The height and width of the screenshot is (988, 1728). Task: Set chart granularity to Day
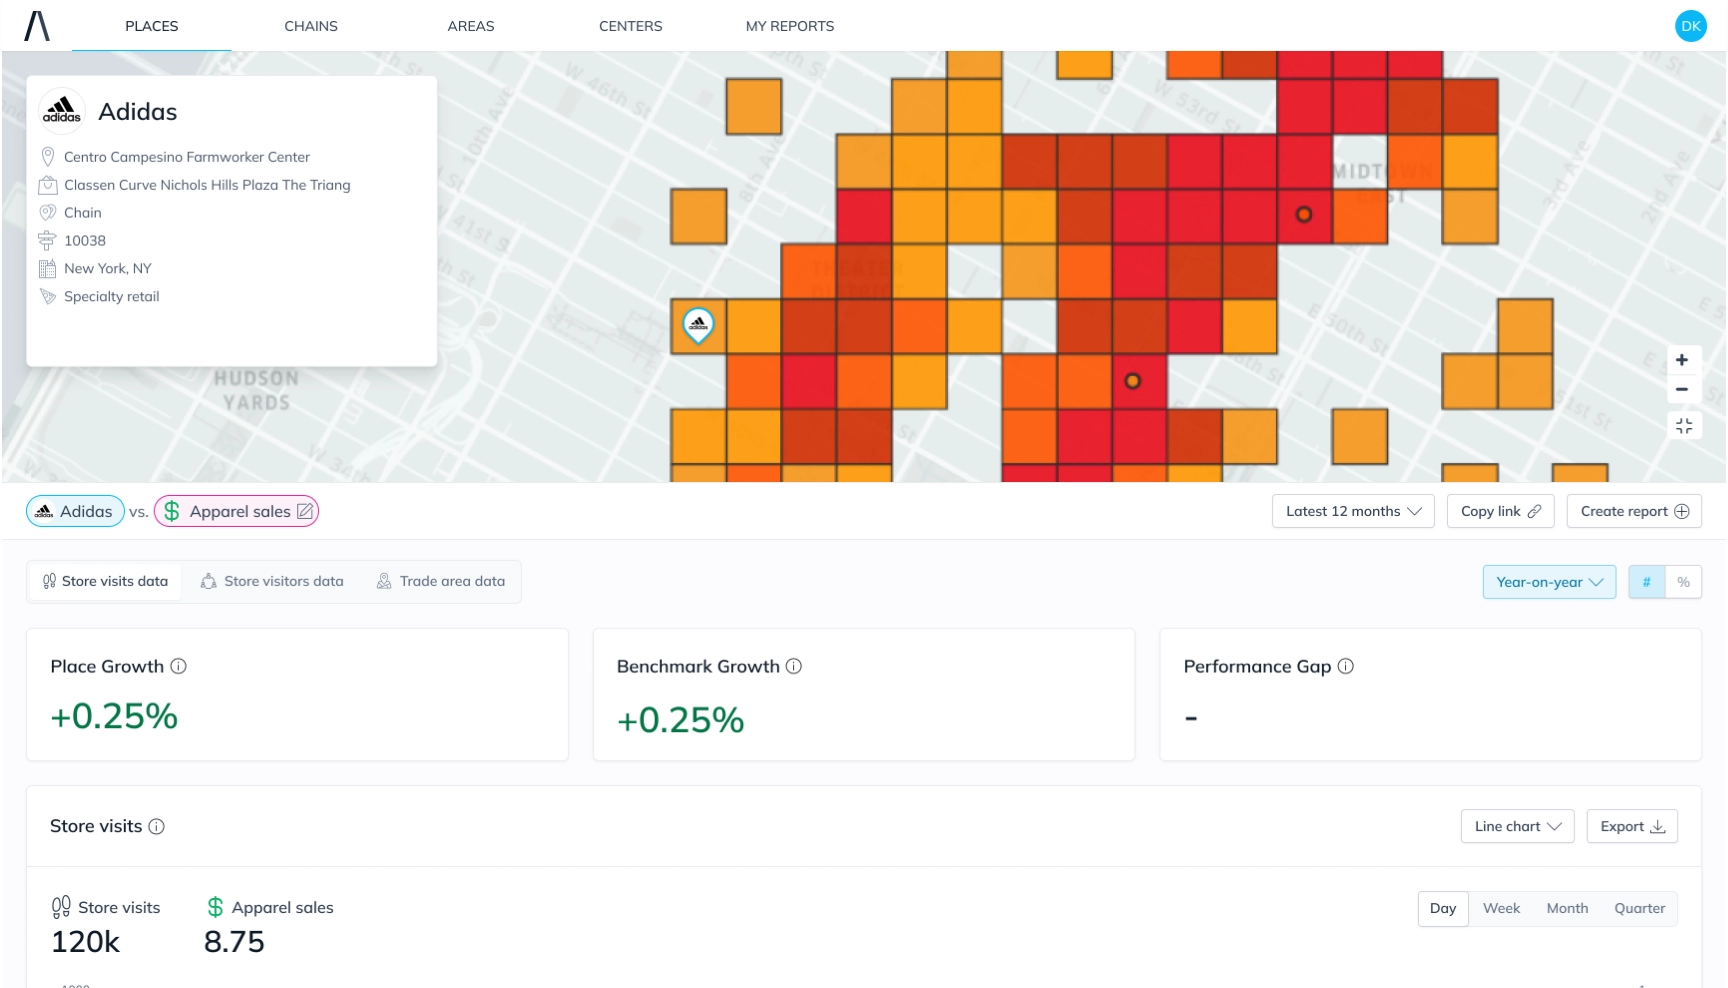point(1443,908)
